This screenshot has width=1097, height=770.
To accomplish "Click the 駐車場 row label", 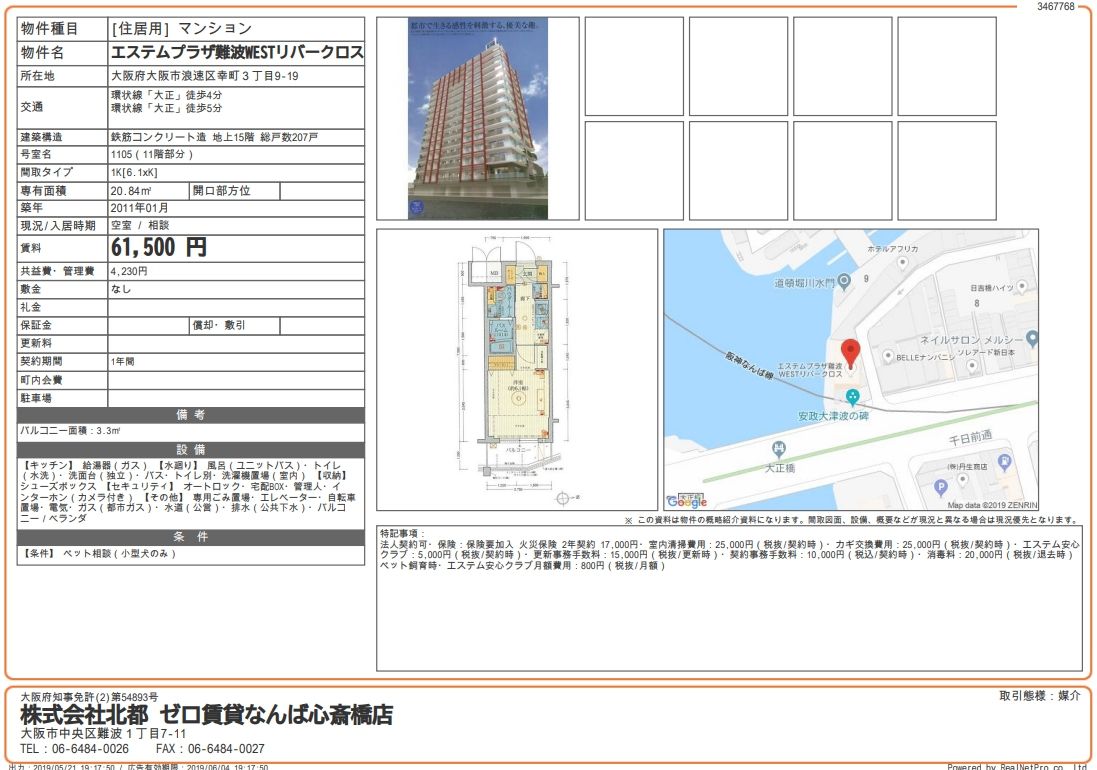I will point(36,398).
